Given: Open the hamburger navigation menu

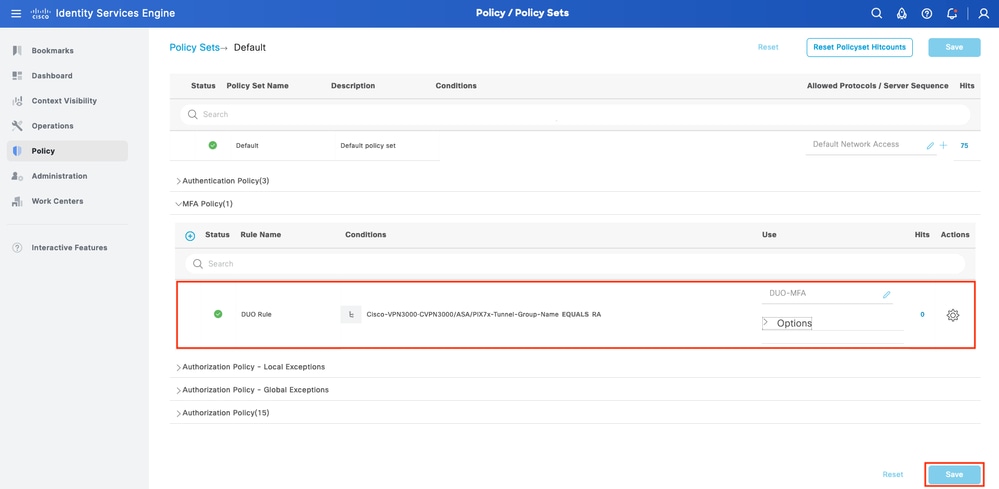Looking at the screenshot, I should (16, 13).
